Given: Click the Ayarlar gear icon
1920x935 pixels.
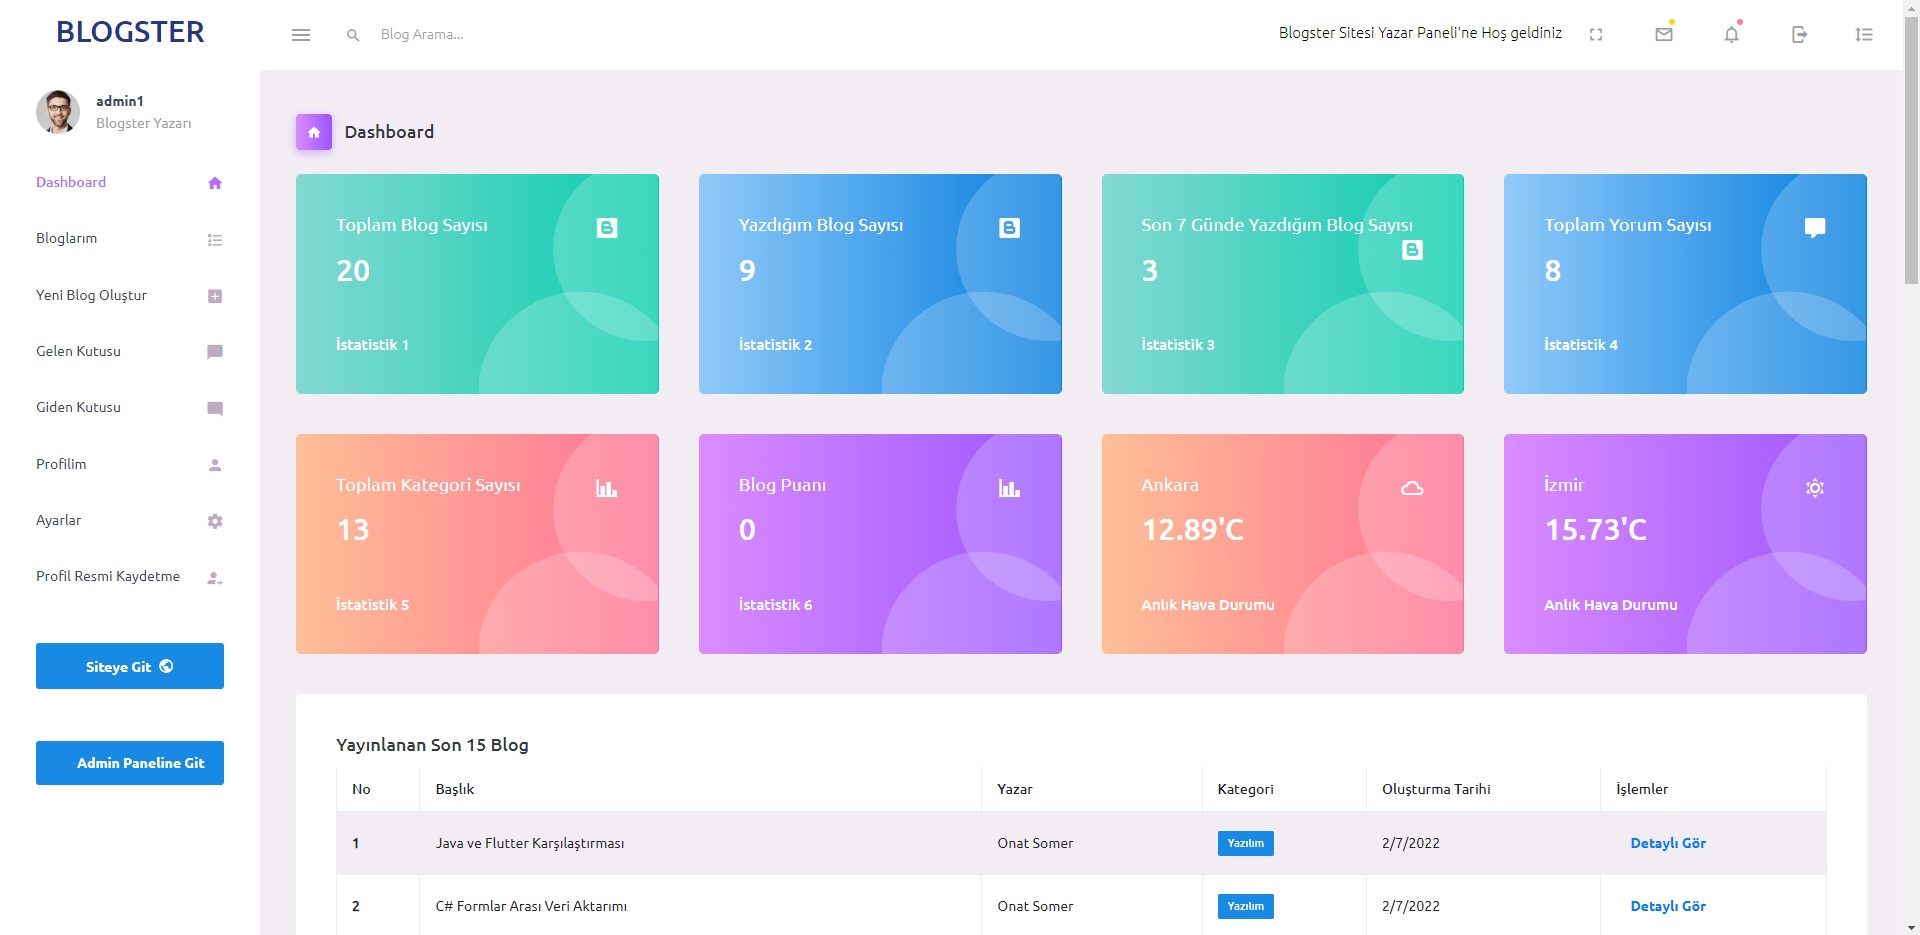Looking at the screenshot, I should [x=215, y=521].
